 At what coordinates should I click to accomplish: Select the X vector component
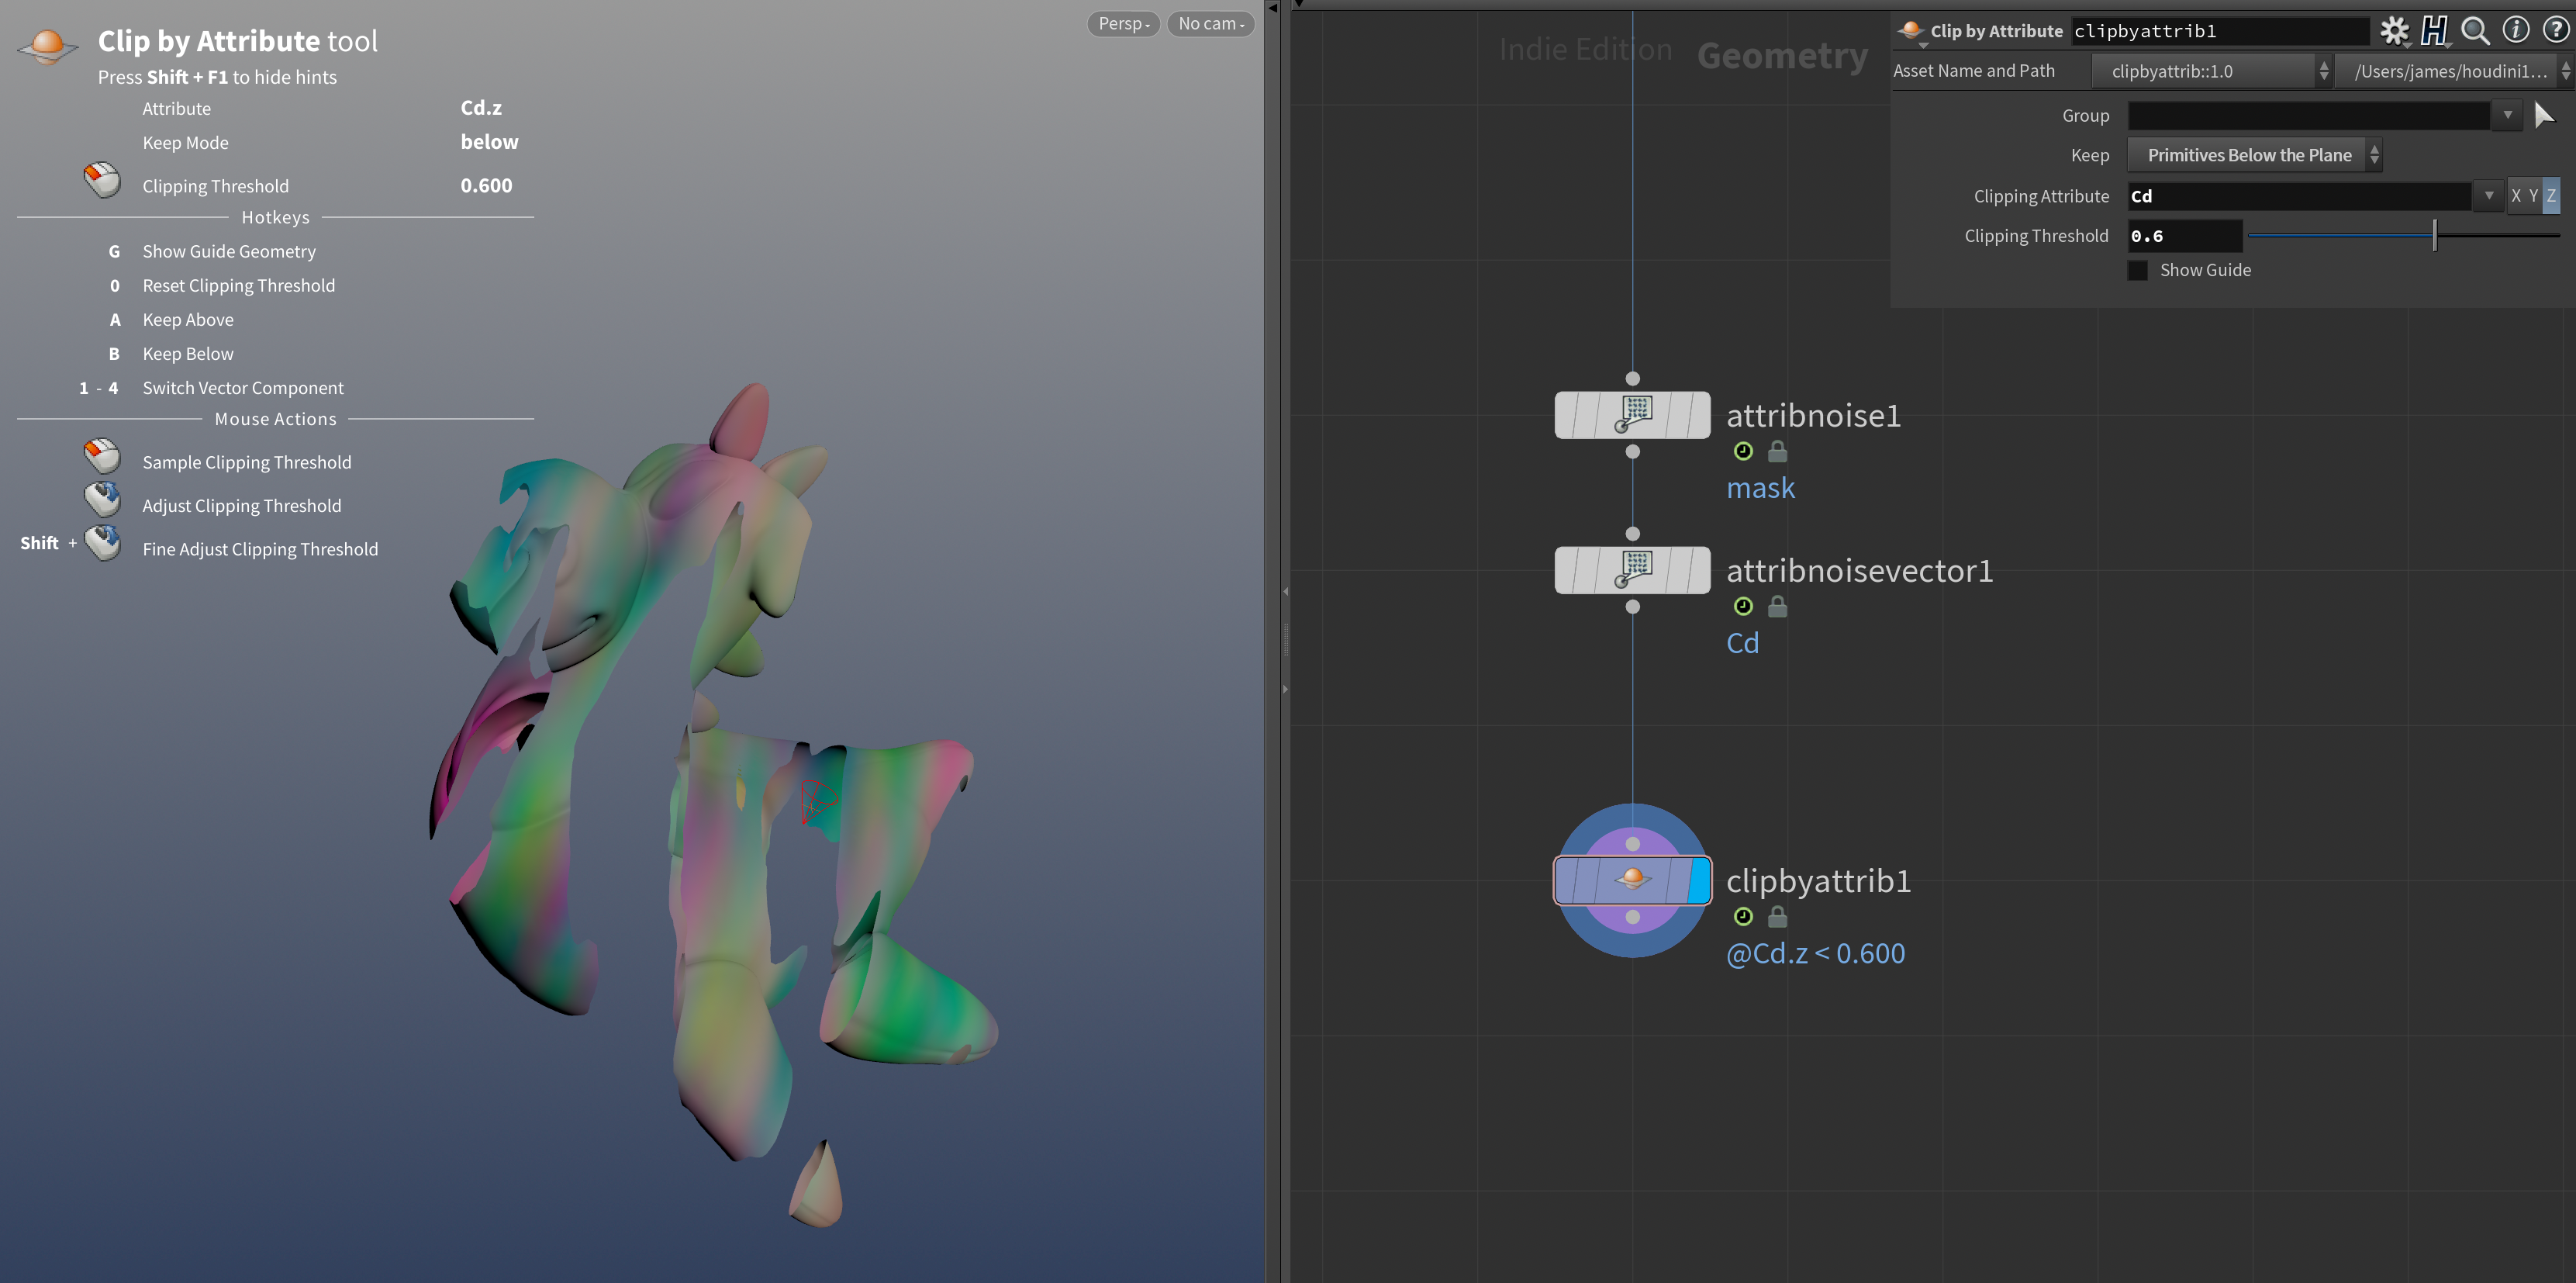(2515, 196)
